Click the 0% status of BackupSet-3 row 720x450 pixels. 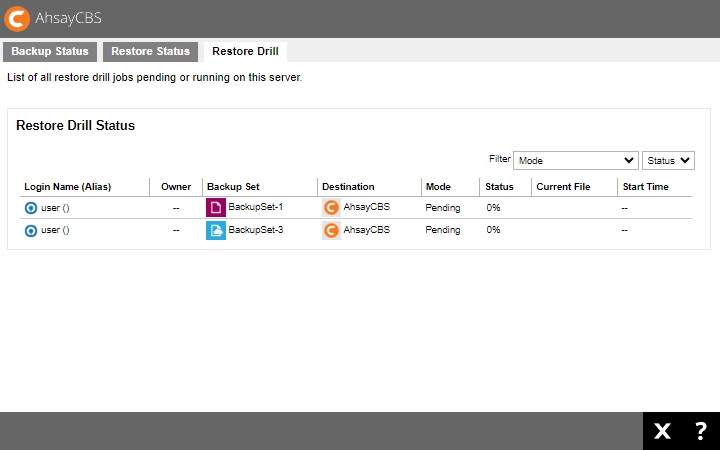coord(493,230)
